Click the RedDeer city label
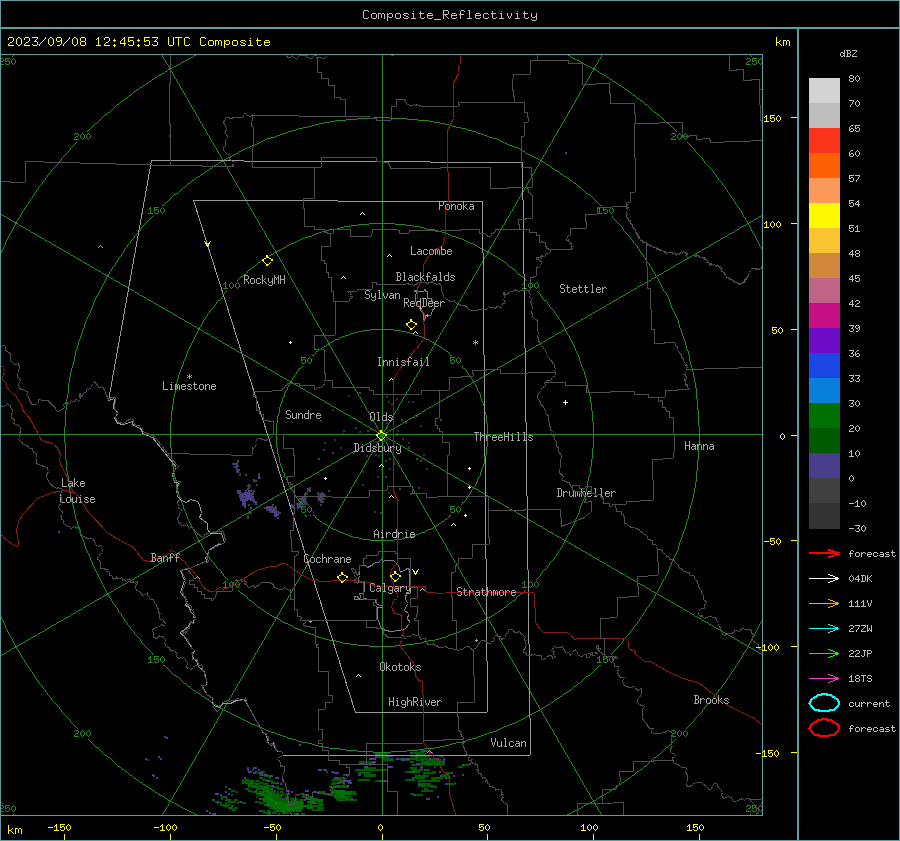Viewport: 900px width, 841px height. [424, 303]
